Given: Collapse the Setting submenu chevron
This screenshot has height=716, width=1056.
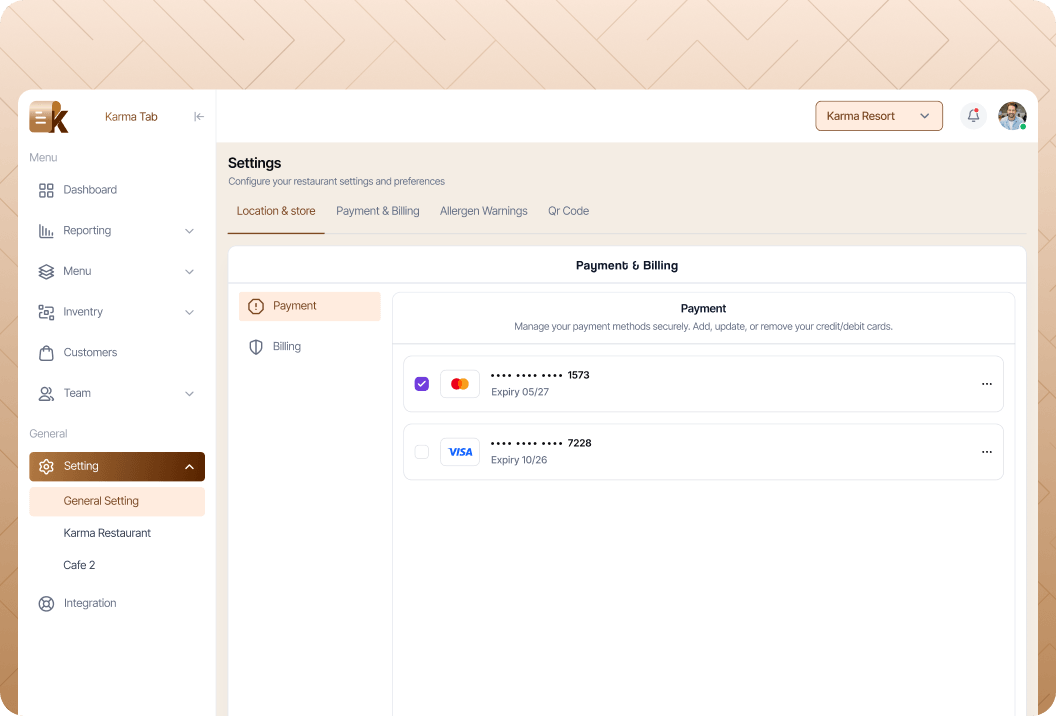Looking at the screenshot, I should [x=189, y=467].
